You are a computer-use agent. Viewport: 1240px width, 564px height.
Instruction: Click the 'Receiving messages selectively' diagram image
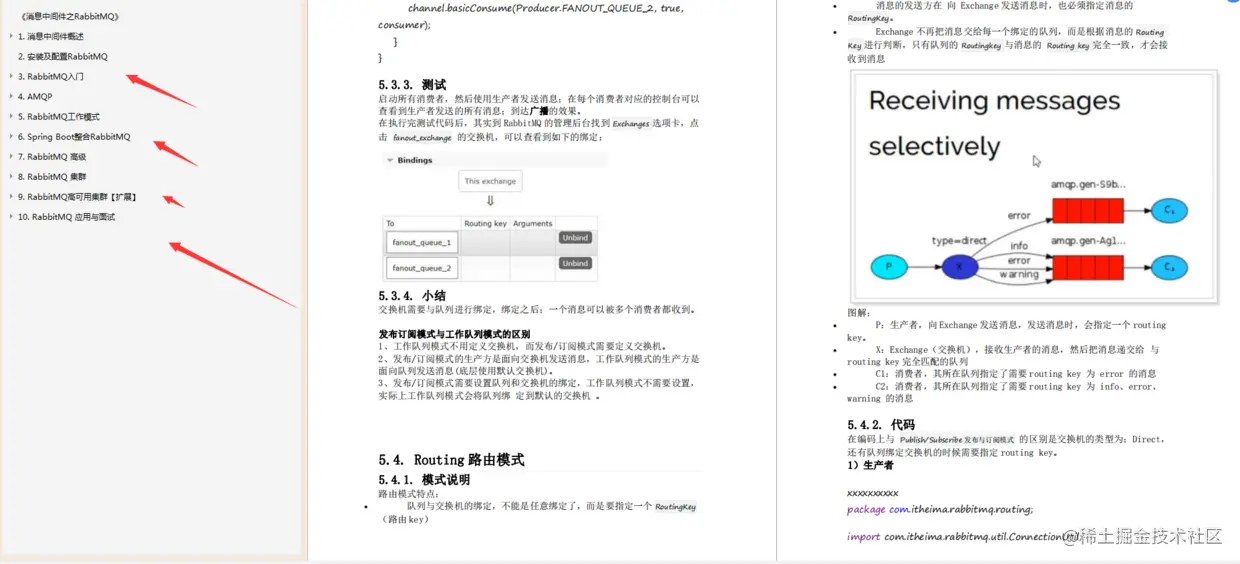[x=1034, y=186]
